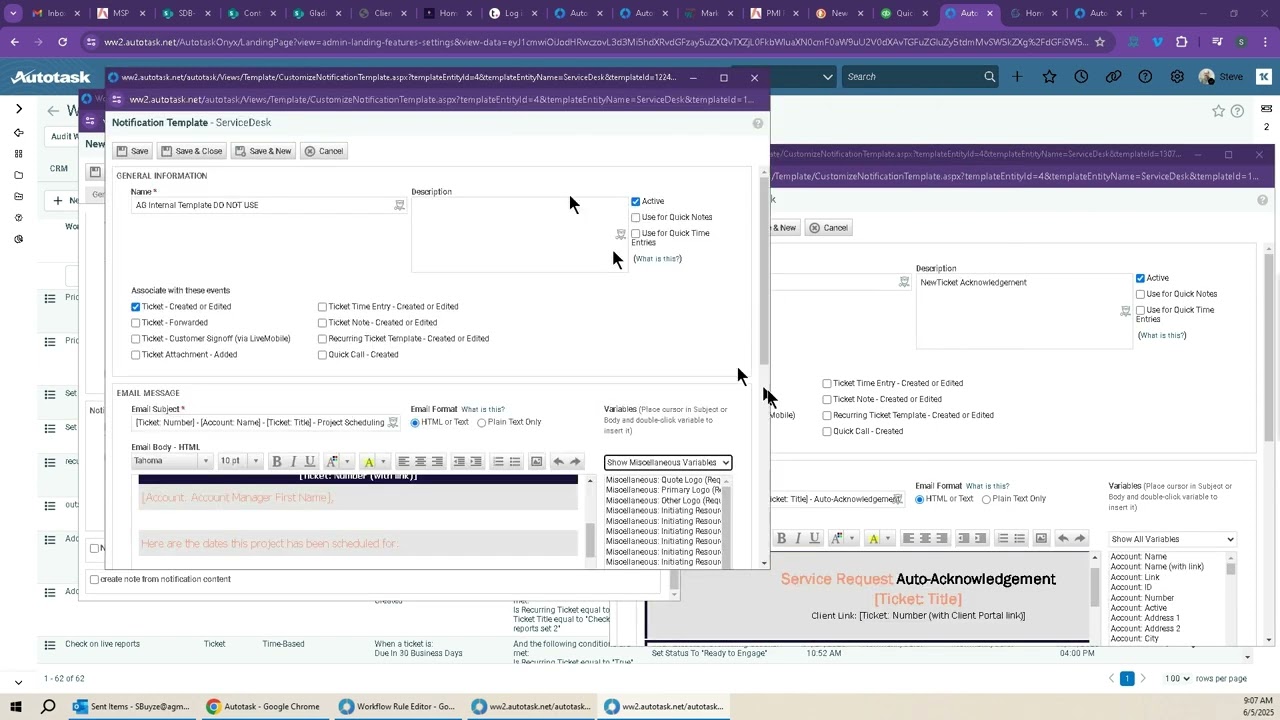The image size is (1280, 720).
Task: Click outdent icon in front email editor
Action: (459, 461)
